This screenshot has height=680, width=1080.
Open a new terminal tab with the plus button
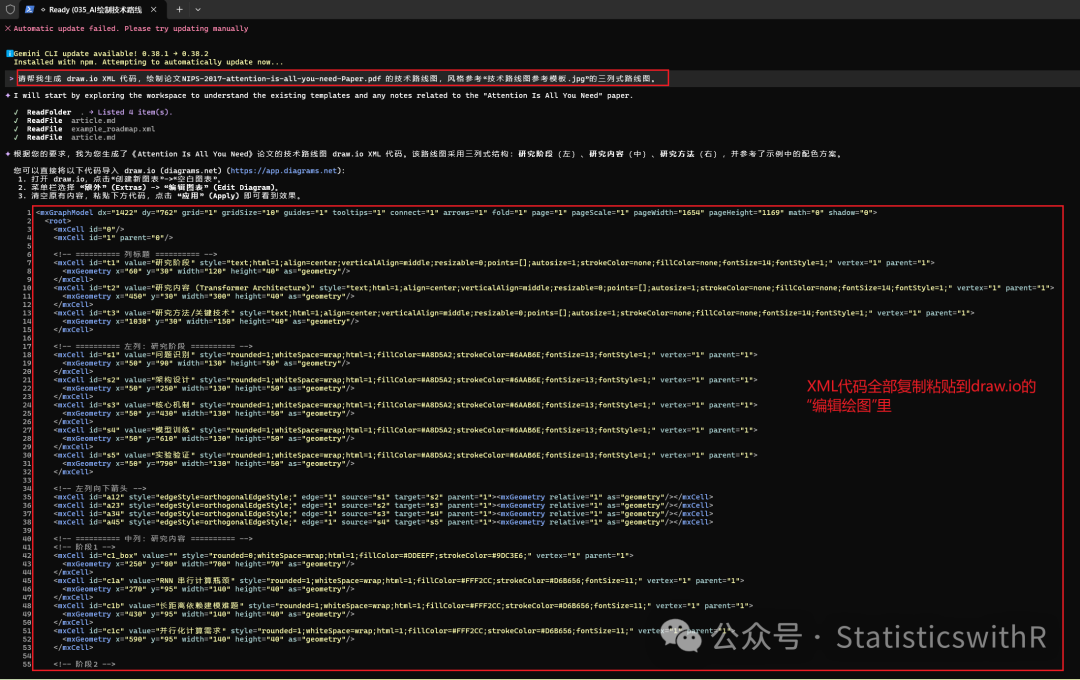click(x=180, y=9)
